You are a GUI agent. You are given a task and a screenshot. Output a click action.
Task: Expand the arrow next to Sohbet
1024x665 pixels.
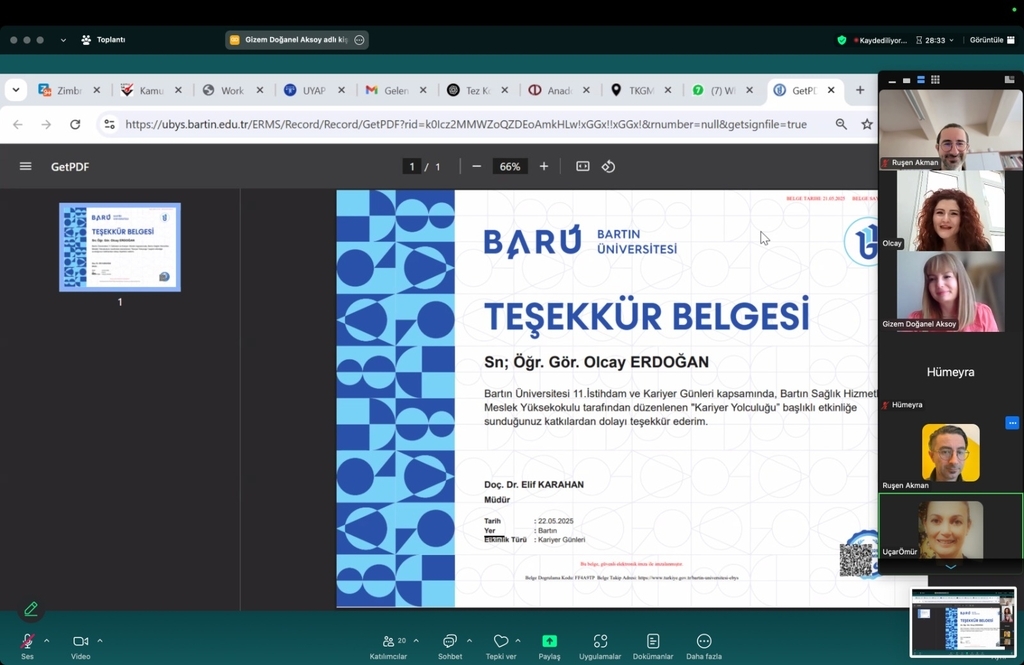coord(470,641)
